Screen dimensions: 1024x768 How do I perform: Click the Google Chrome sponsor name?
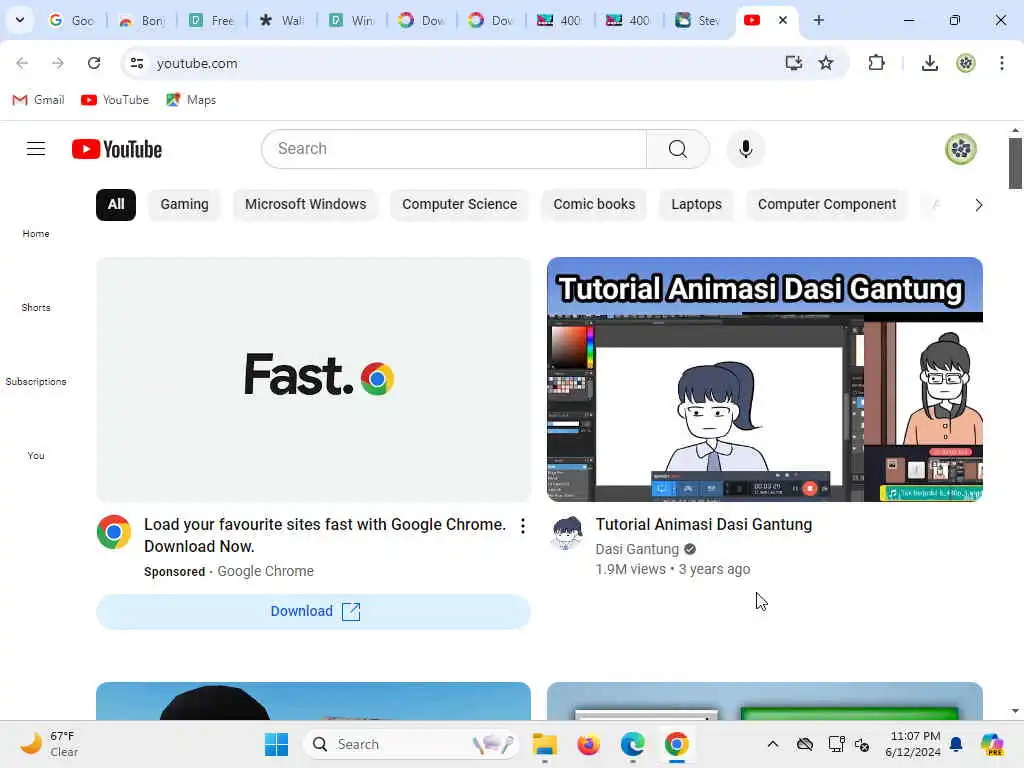point(265,571)
